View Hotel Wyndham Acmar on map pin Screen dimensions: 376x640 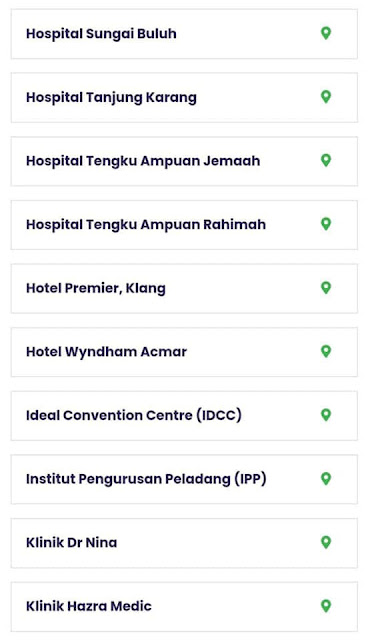[325, 351]
